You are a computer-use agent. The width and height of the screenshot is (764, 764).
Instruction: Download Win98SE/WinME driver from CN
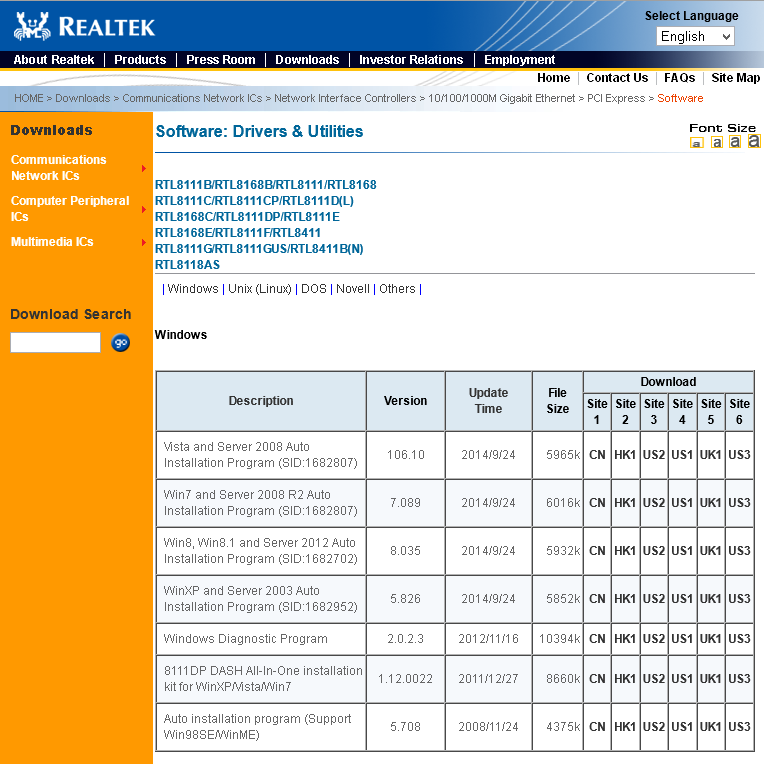[x=597, y=727]
